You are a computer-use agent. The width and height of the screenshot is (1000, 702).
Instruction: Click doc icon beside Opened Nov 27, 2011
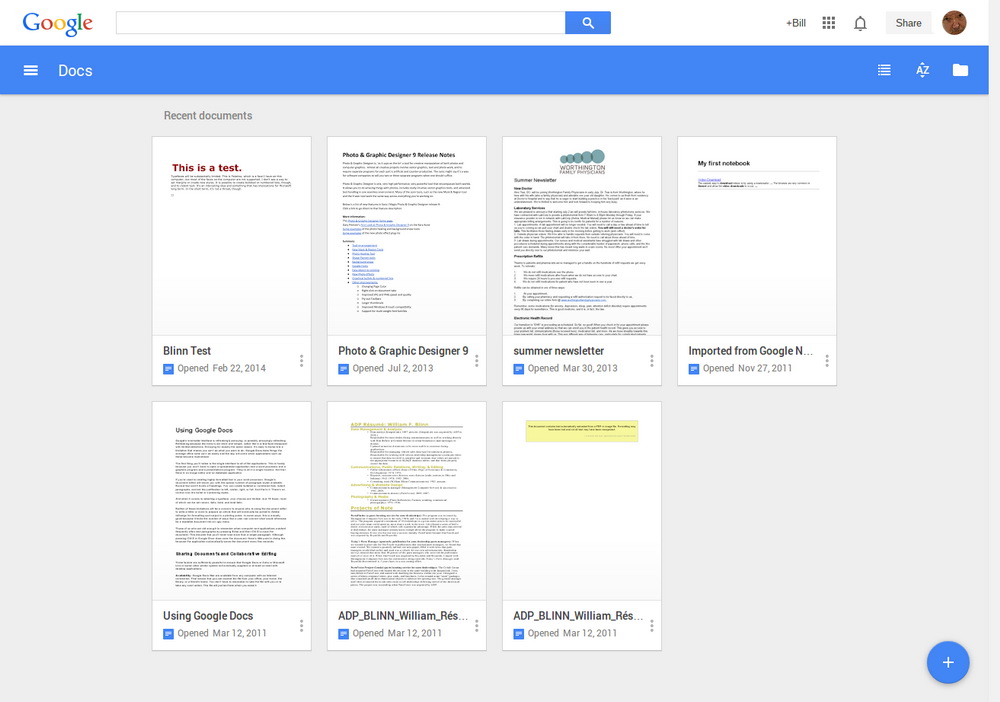pos(694,369)
